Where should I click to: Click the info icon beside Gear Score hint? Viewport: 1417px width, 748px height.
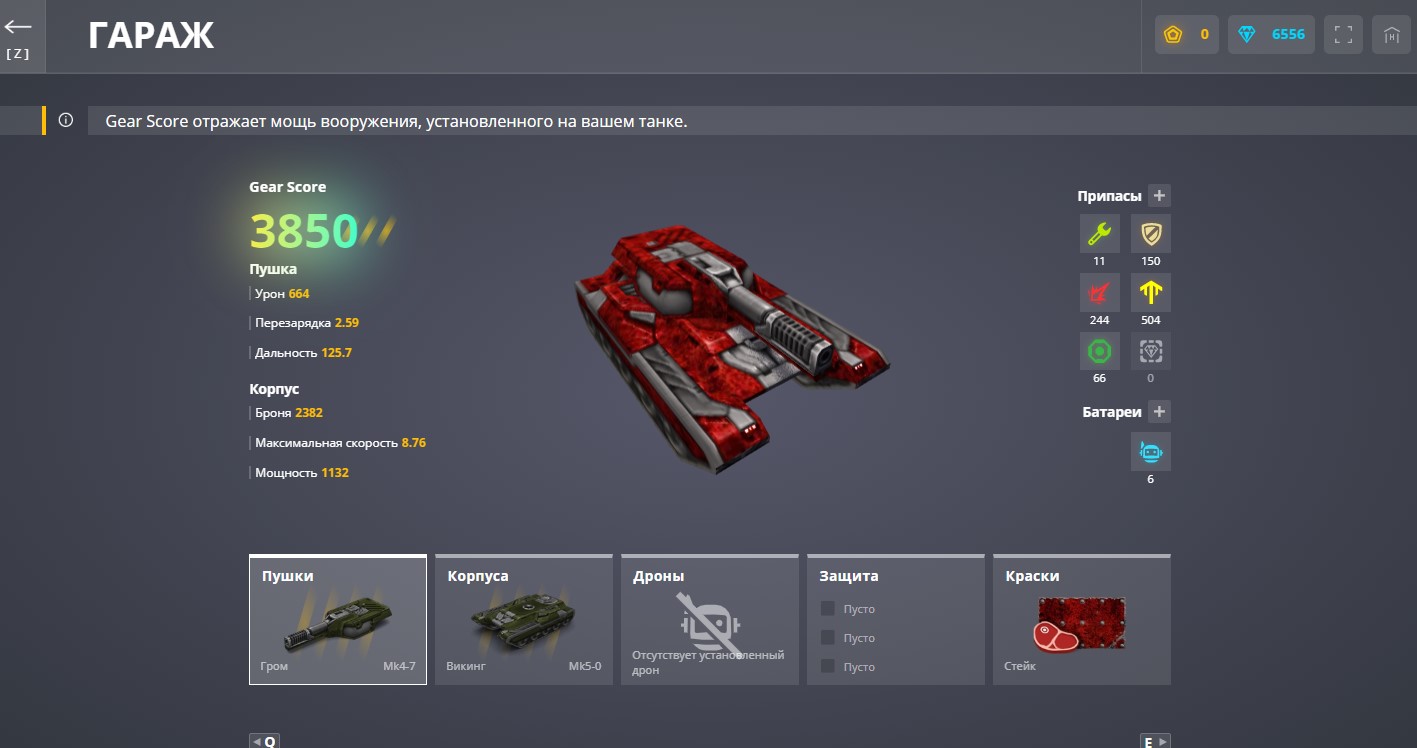(66, 120)
